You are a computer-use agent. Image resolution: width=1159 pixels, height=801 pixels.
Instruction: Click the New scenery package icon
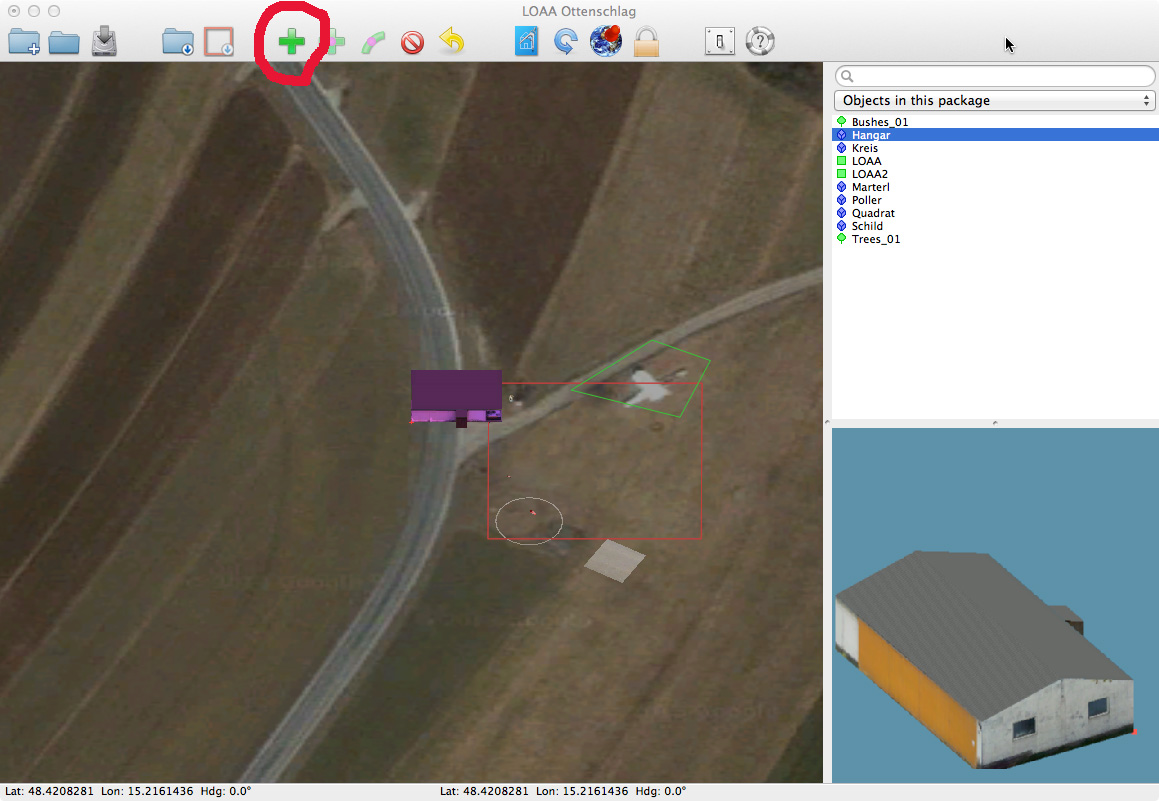[24, 42]
